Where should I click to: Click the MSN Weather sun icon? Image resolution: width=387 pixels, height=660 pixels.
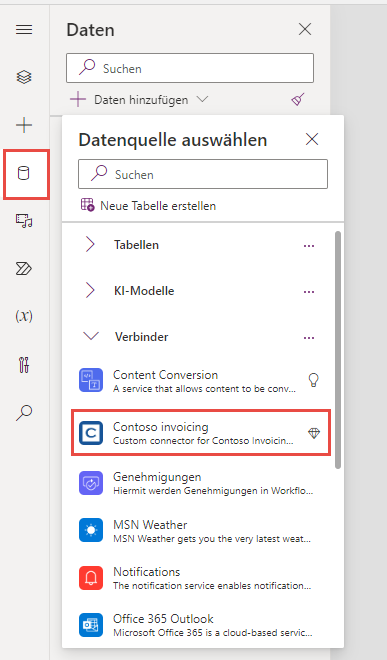[91, 530]
